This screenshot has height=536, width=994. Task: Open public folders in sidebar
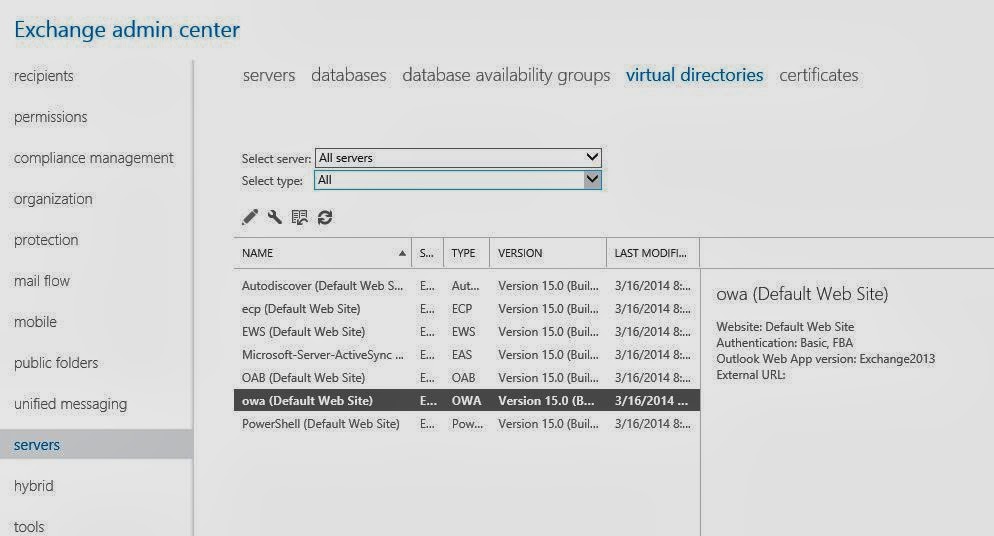56,363
